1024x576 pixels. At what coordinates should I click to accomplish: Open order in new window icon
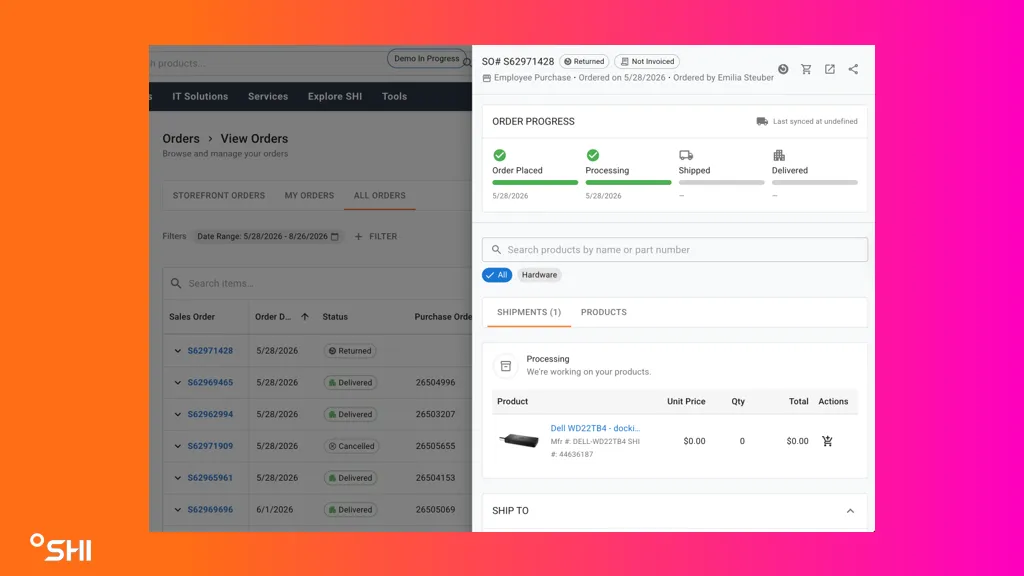tap(829, 69)
